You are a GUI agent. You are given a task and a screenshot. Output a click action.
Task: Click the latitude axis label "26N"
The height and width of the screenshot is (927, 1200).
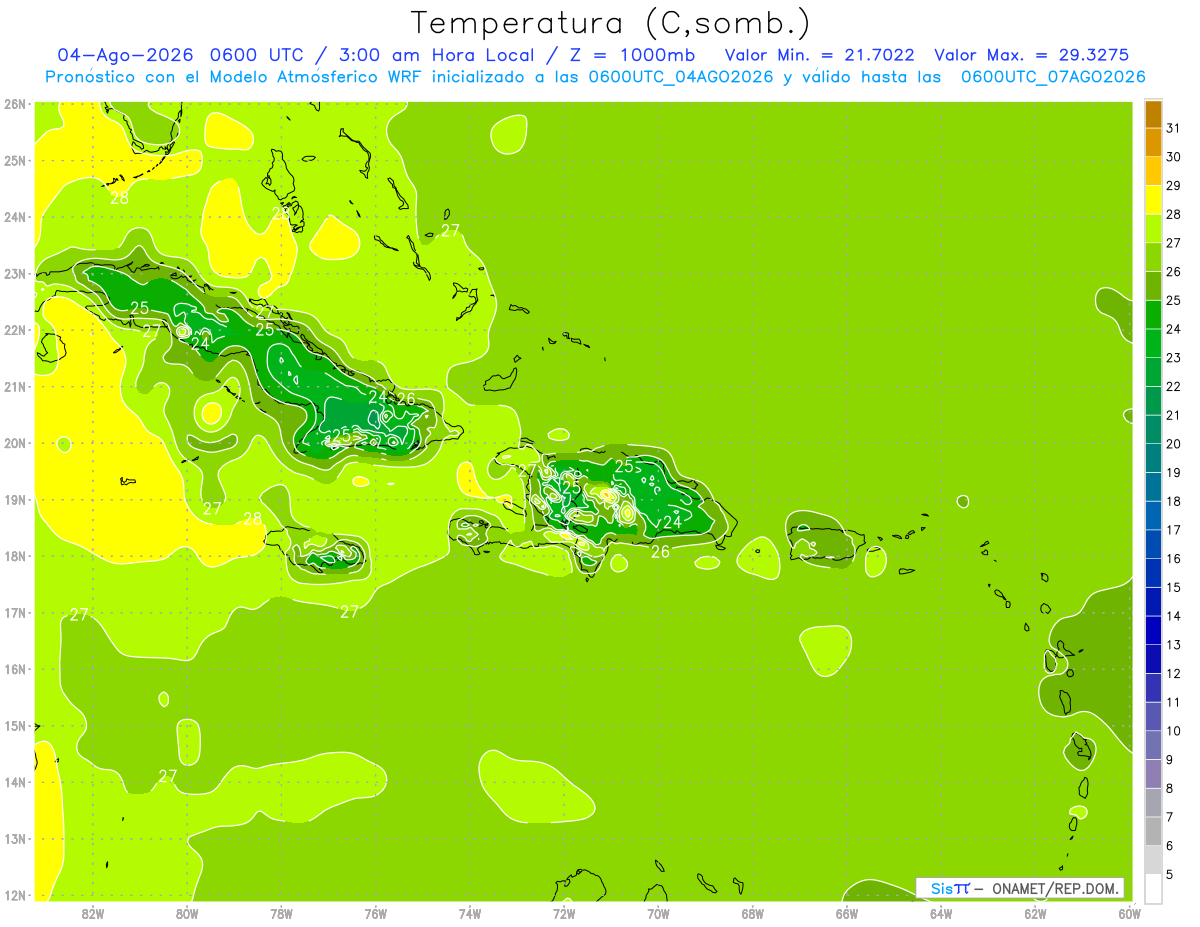[x=14, y=103]
